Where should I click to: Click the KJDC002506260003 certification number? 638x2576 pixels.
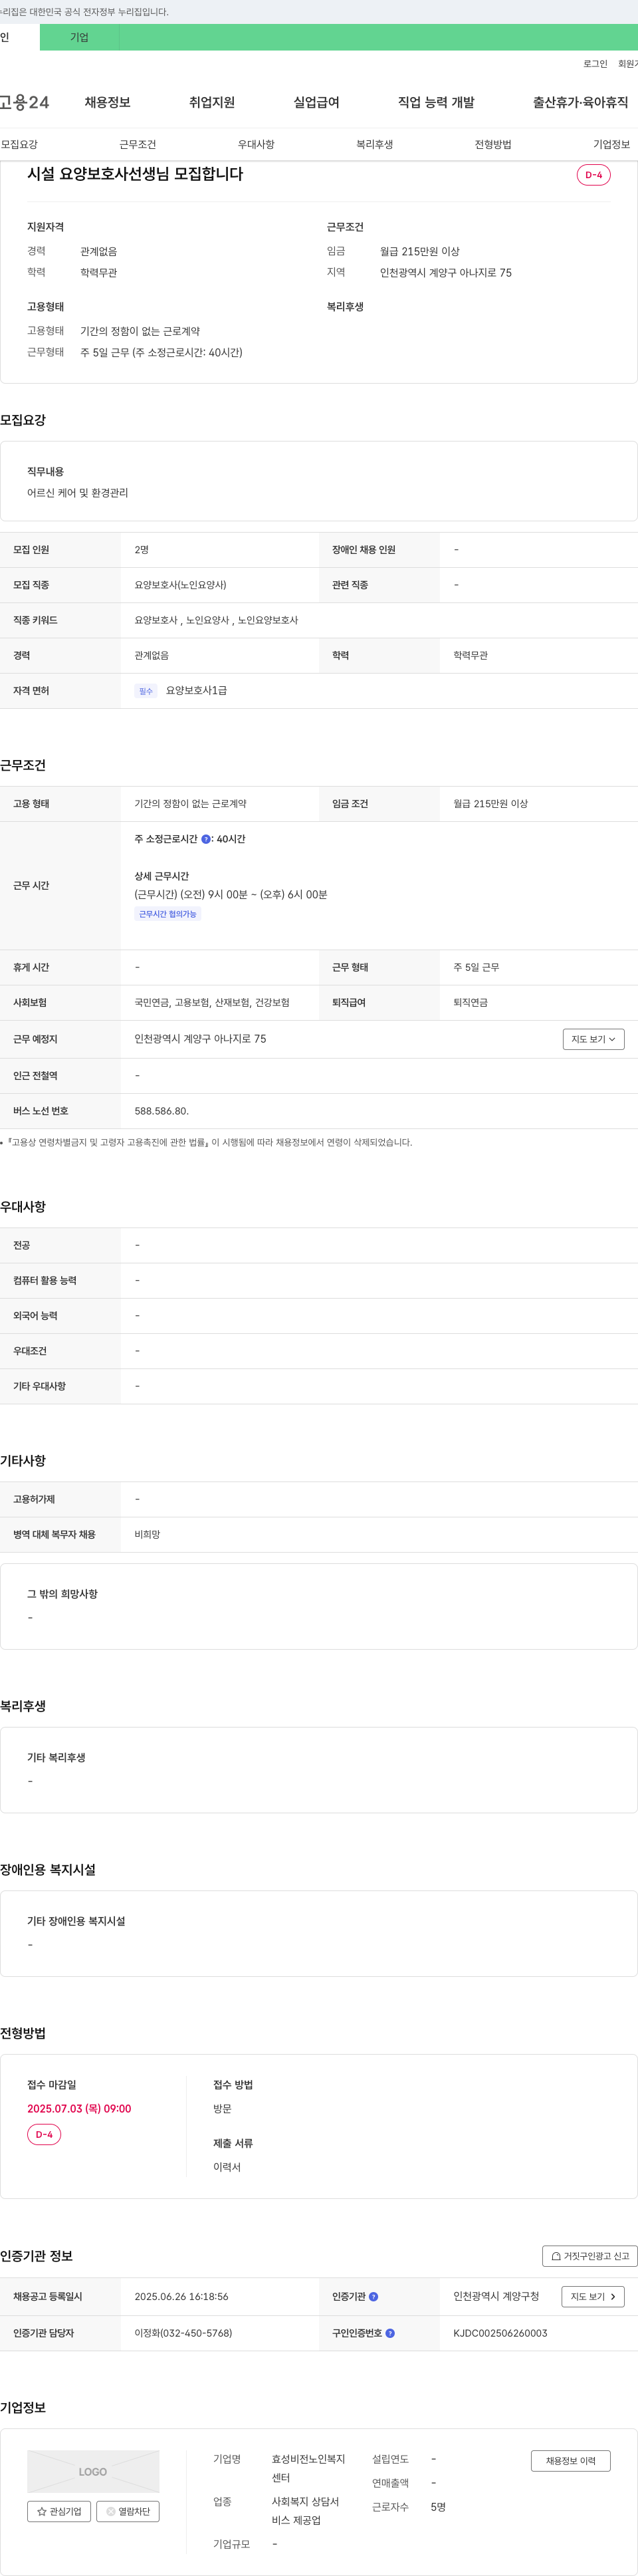(x=500, y=2333)
